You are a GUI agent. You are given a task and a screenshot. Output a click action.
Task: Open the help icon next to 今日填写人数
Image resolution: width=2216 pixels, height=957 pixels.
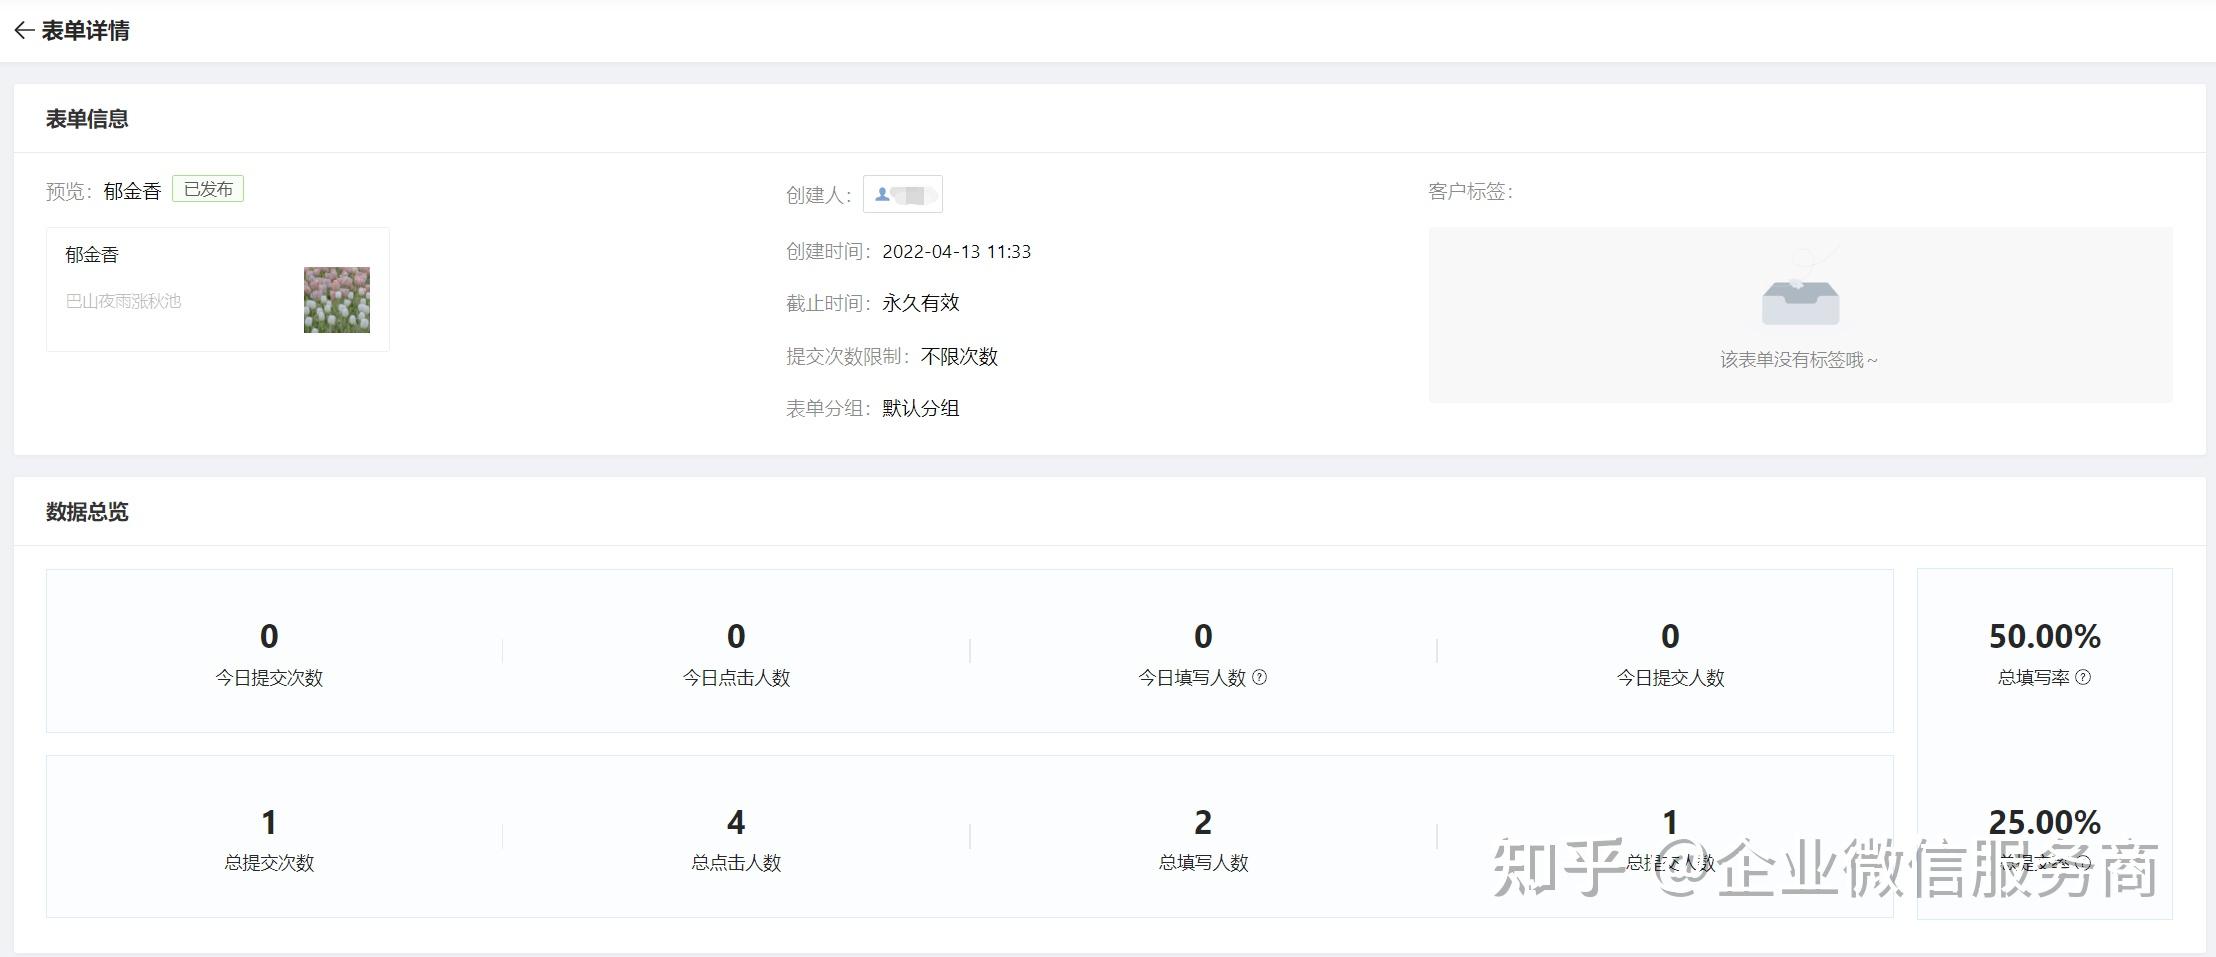[x=1260, y=678]
